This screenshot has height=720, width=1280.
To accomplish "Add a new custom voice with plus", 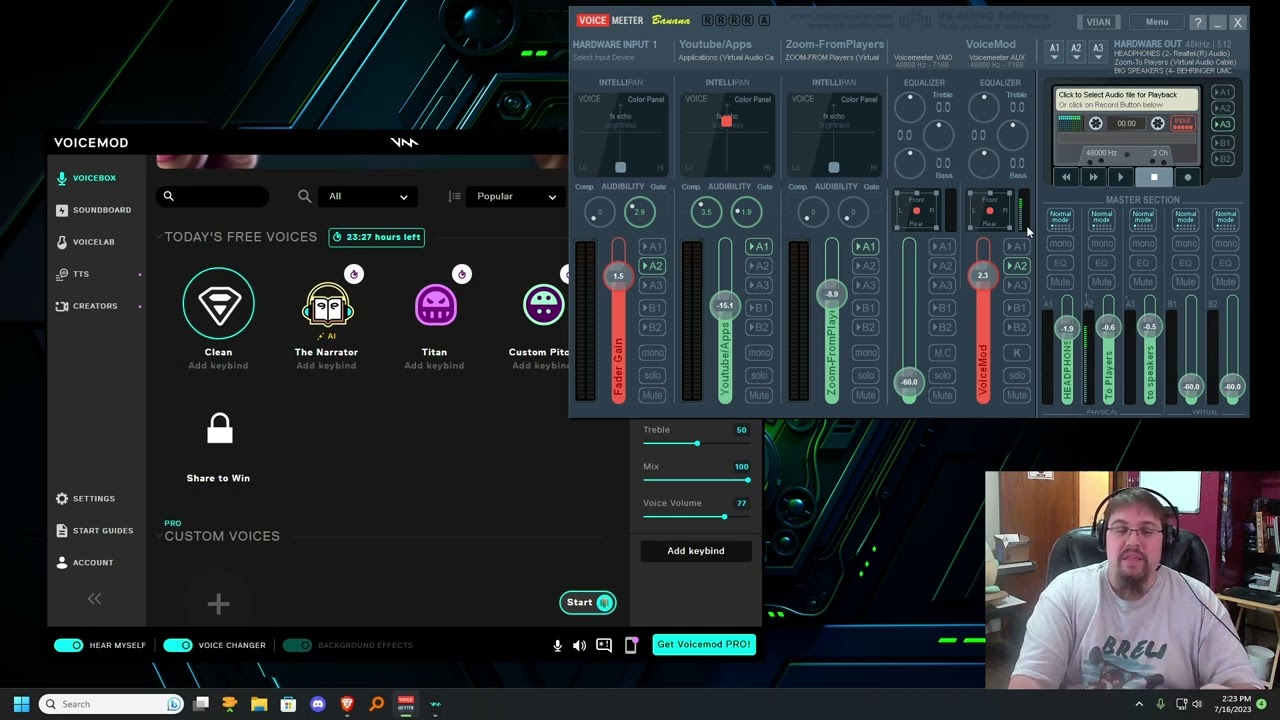I will click(218, 603).
